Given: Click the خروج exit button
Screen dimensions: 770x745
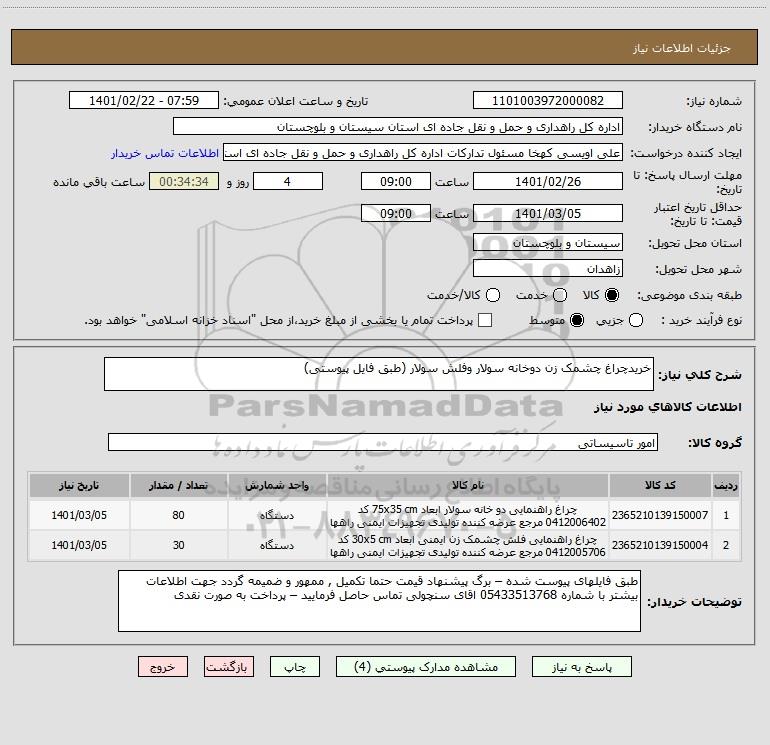Looking at the screenshot, I should tap(163, 667).
